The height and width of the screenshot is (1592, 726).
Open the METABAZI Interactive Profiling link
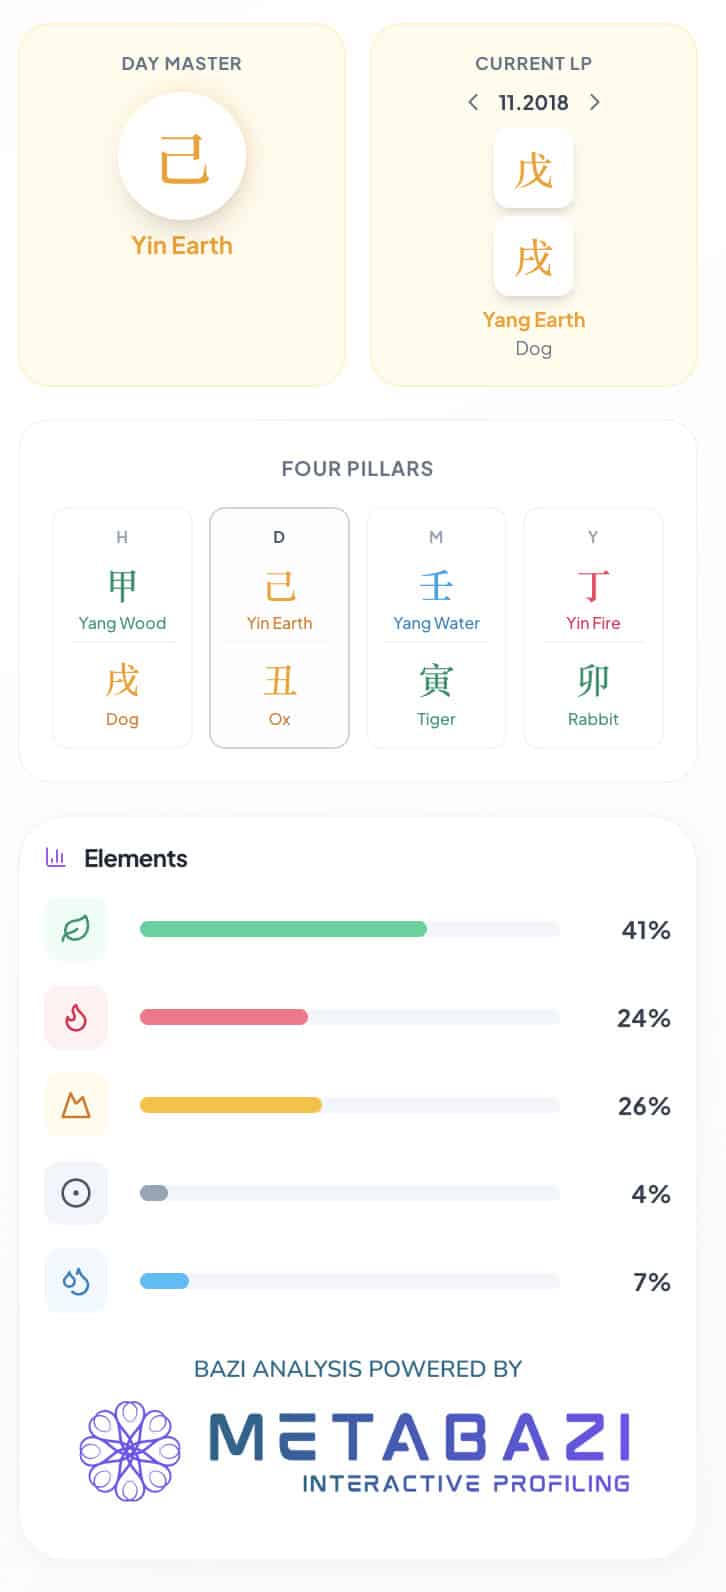point(420,1450)
